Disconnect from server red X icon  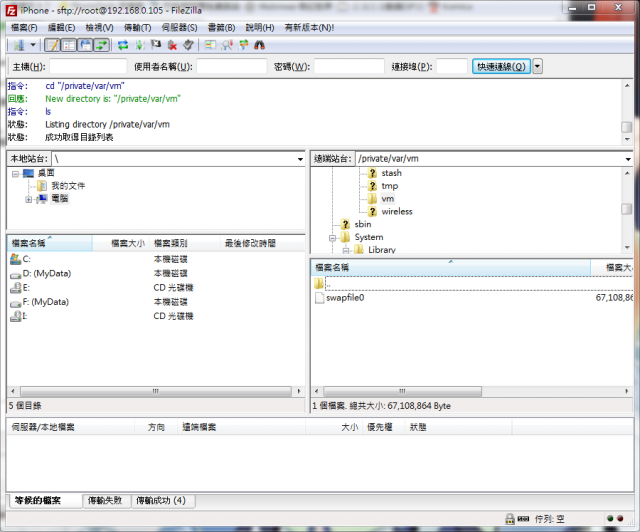(x=172, y=45)
